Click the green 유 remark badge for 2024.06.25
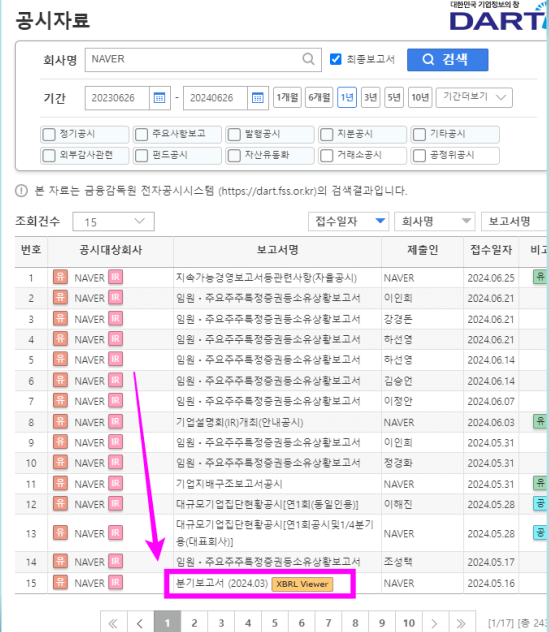The image size is (549, 632). tap(540, 277)
